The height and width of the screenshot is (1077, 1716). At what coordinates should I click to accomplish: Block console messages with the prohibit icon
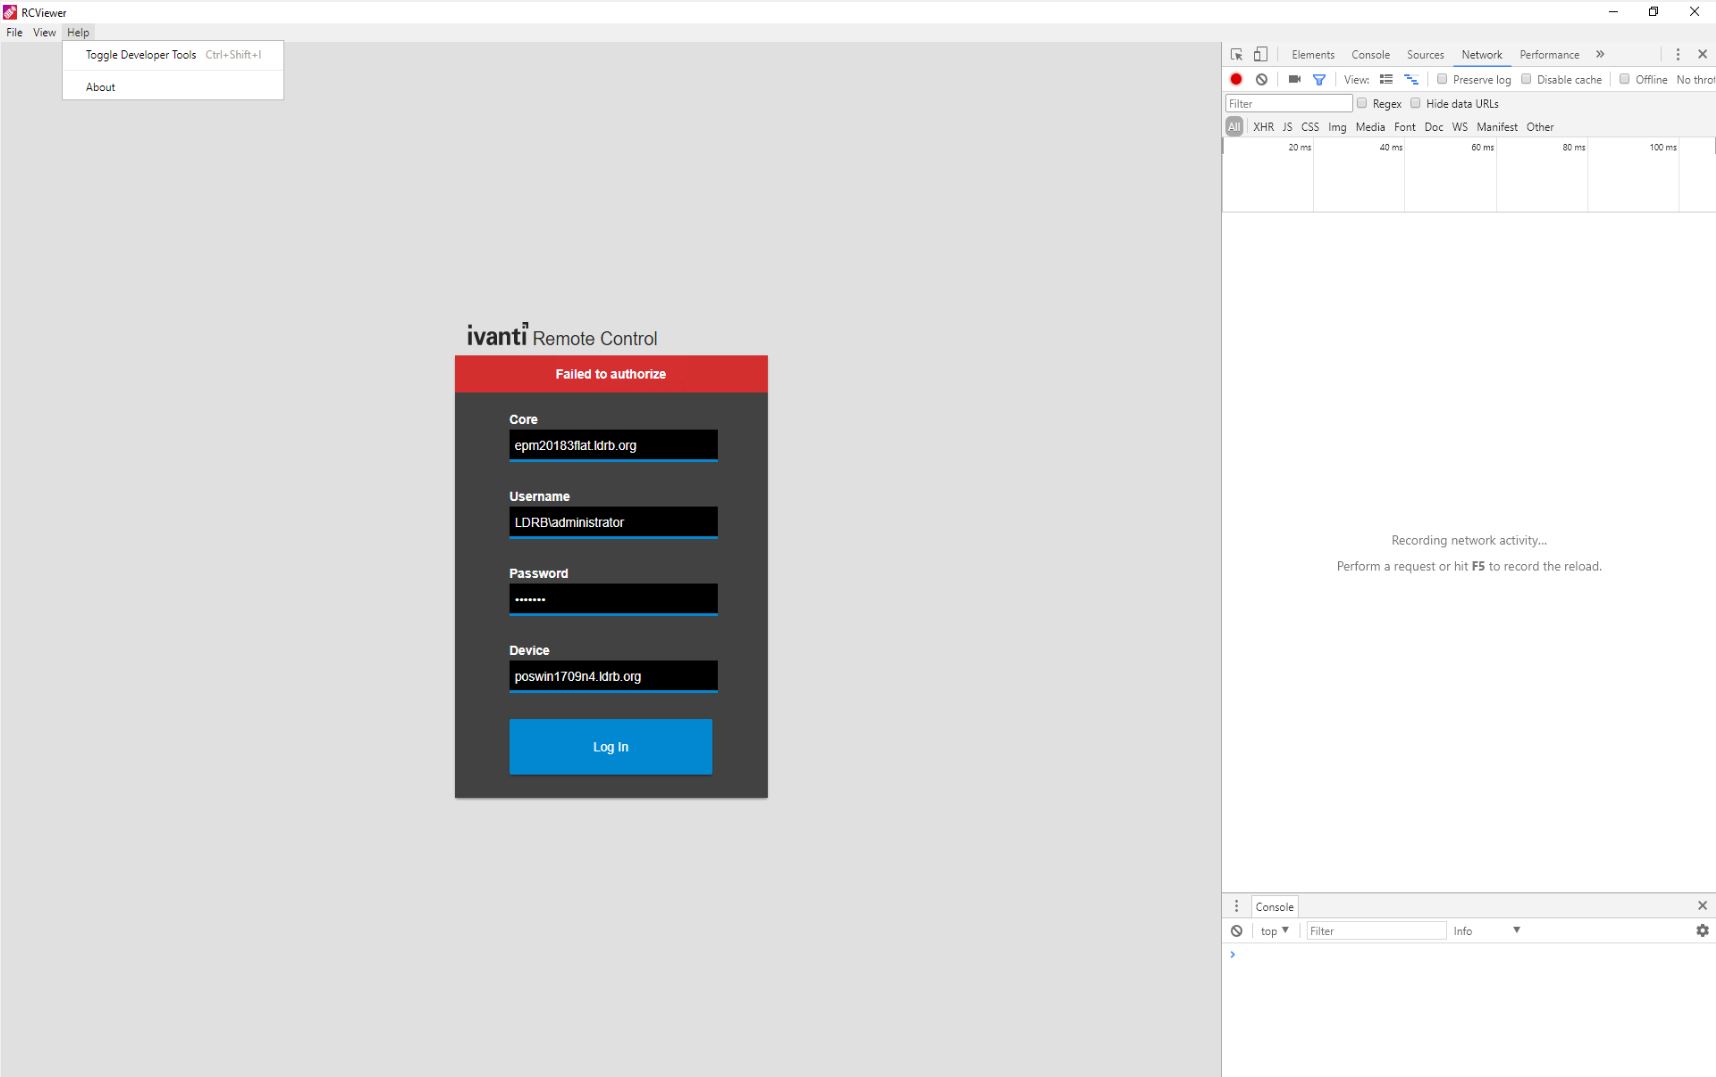[x=1237, y=931]
